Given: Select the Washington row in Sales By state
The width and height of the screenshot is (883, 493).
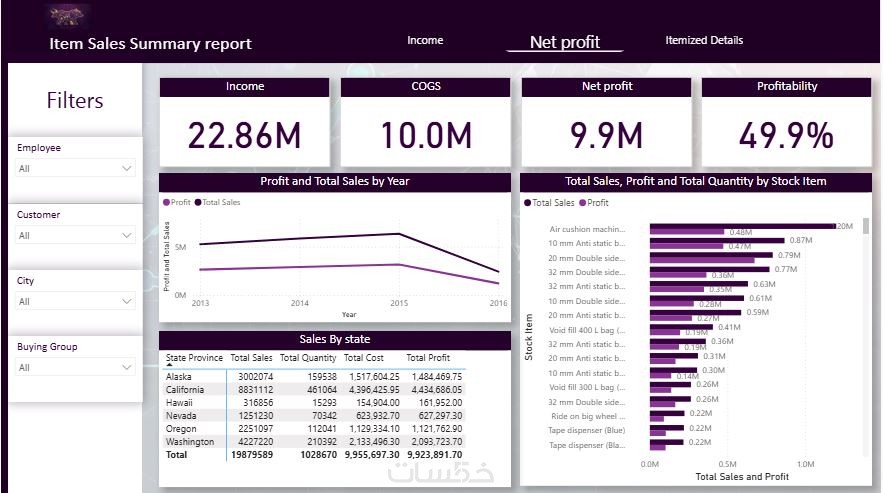Looking at the screenshot, I should (x=314, y=442).
